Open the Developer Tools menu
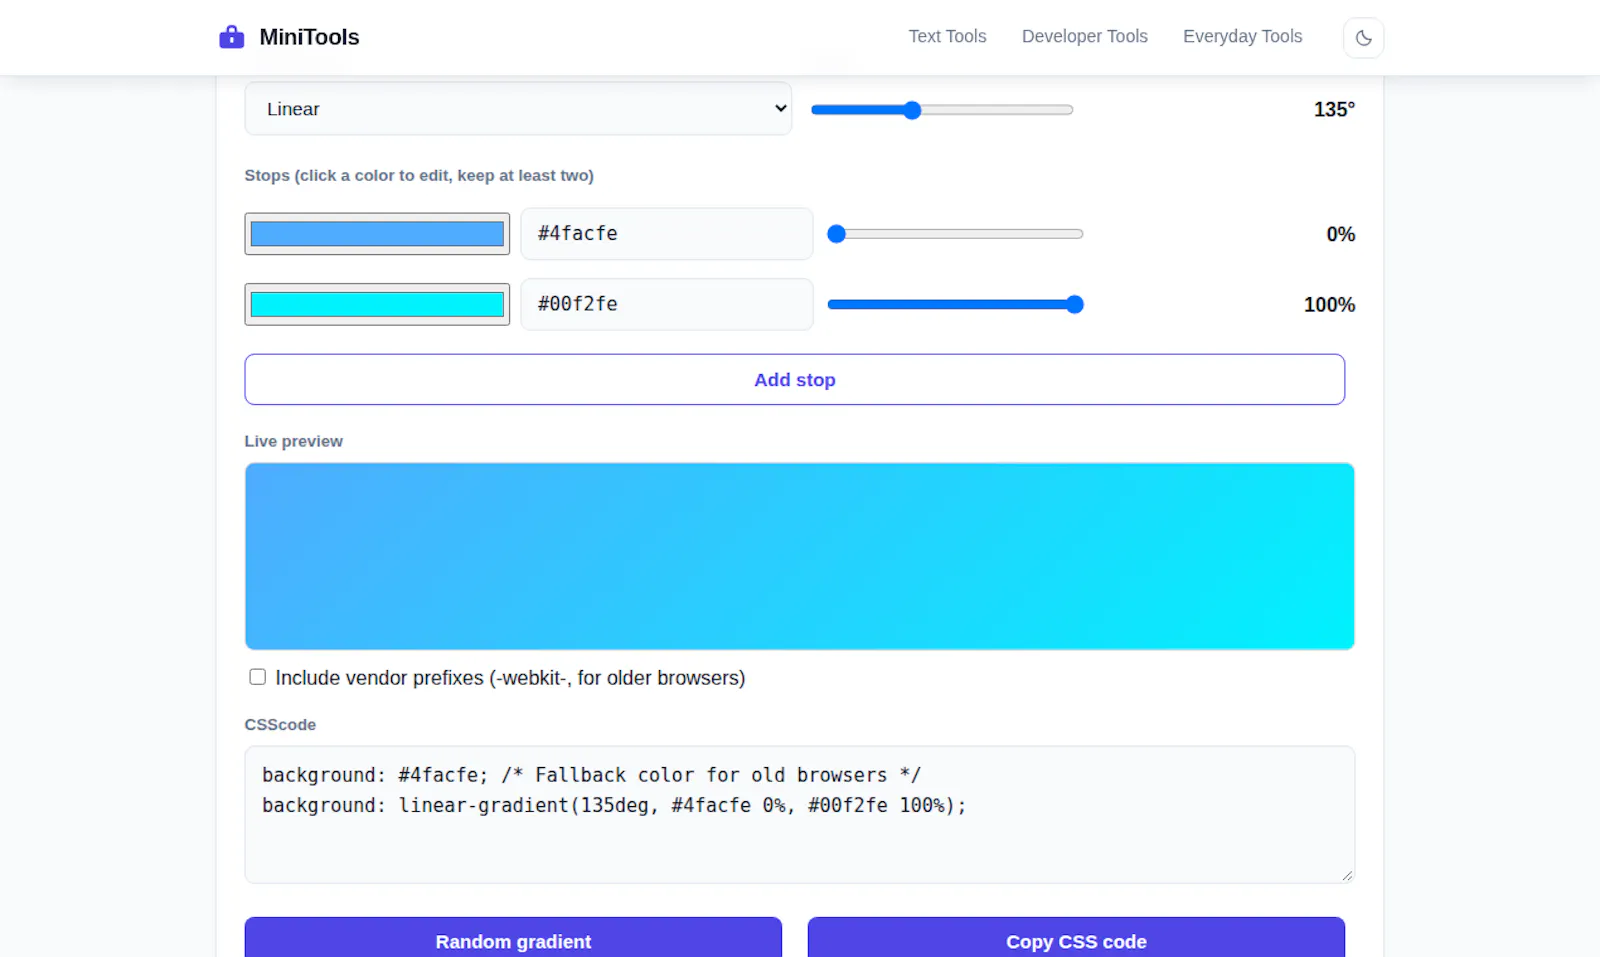This screenshot has width=1600, height=957. coord(1084,36)
